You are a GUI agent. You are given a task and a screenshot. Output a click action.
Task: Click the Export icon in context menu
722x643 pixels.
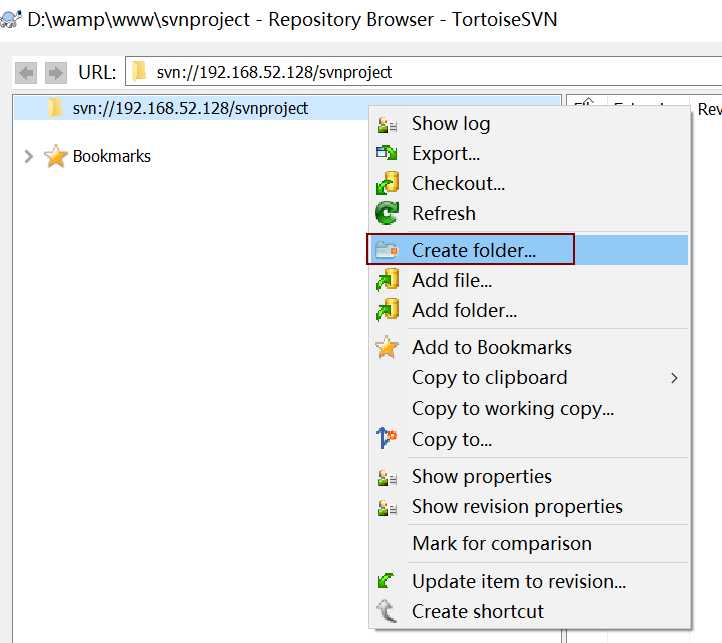tap(387, 153)
